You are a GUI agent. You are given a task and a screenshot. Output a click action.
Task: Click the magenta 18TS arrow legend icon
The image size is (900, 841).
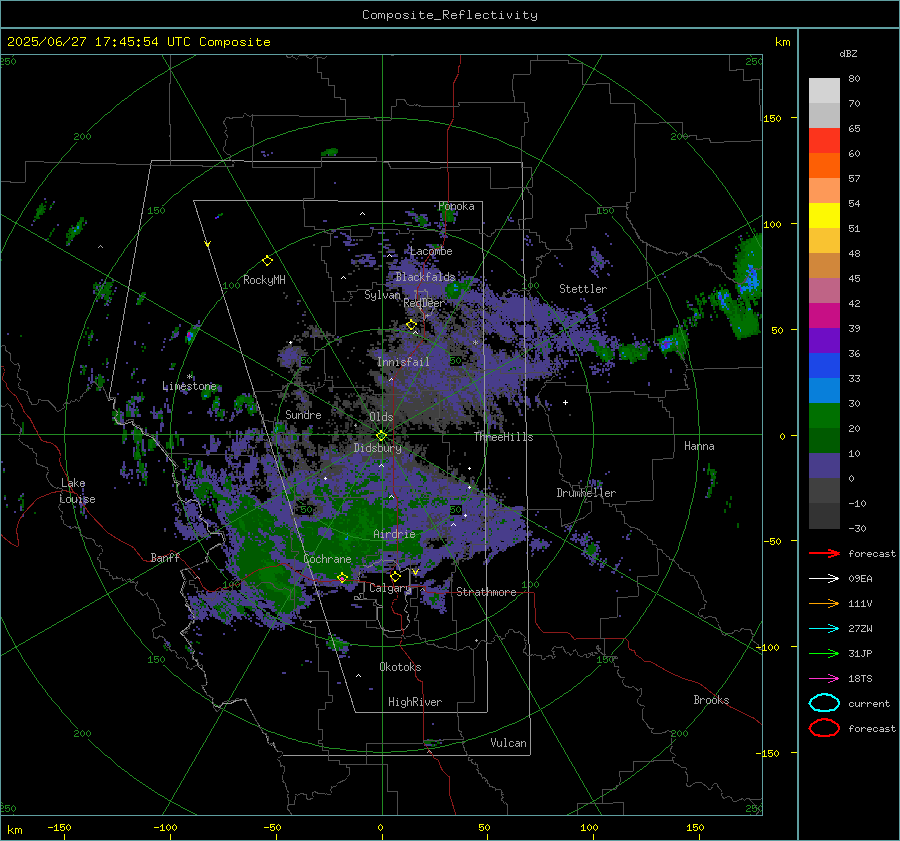824,679
